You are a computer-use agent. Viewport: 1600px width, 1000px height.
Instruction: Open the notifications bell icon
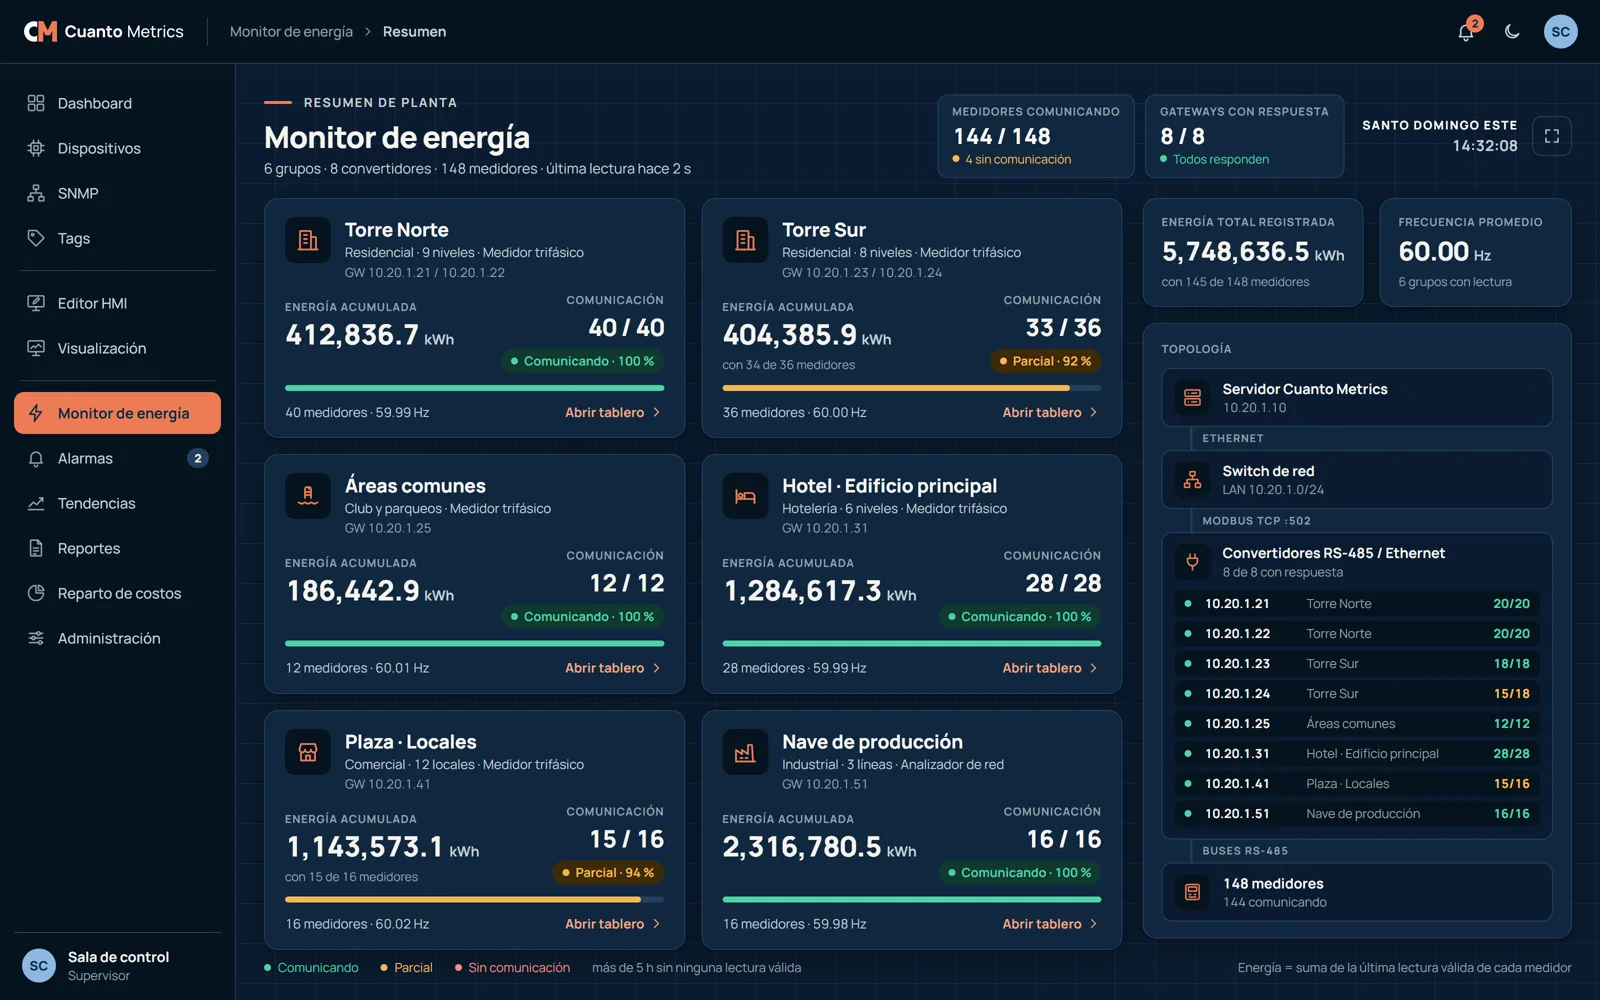(1465, 32)
